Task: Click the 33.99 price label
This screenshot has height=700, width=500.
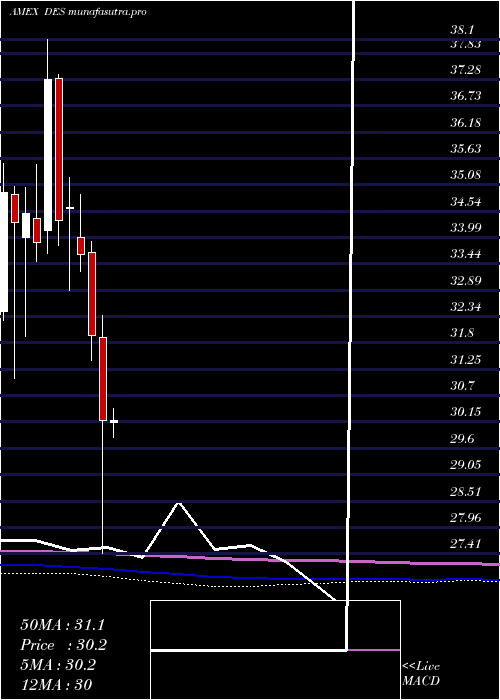Action: tap(465, 228)
